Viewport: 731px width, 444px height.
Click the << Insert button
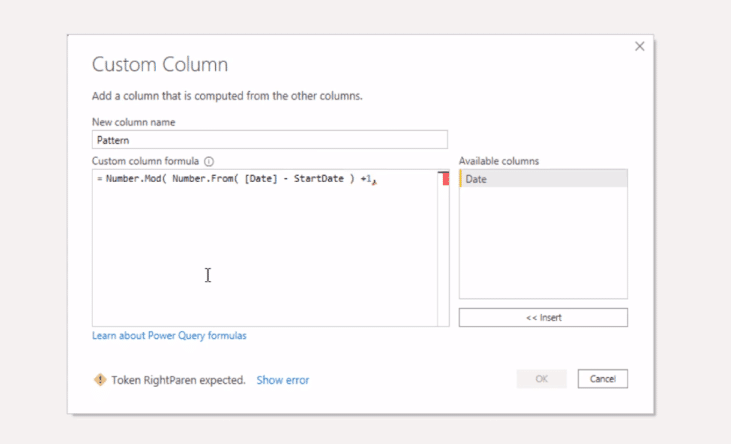(543, 318)
